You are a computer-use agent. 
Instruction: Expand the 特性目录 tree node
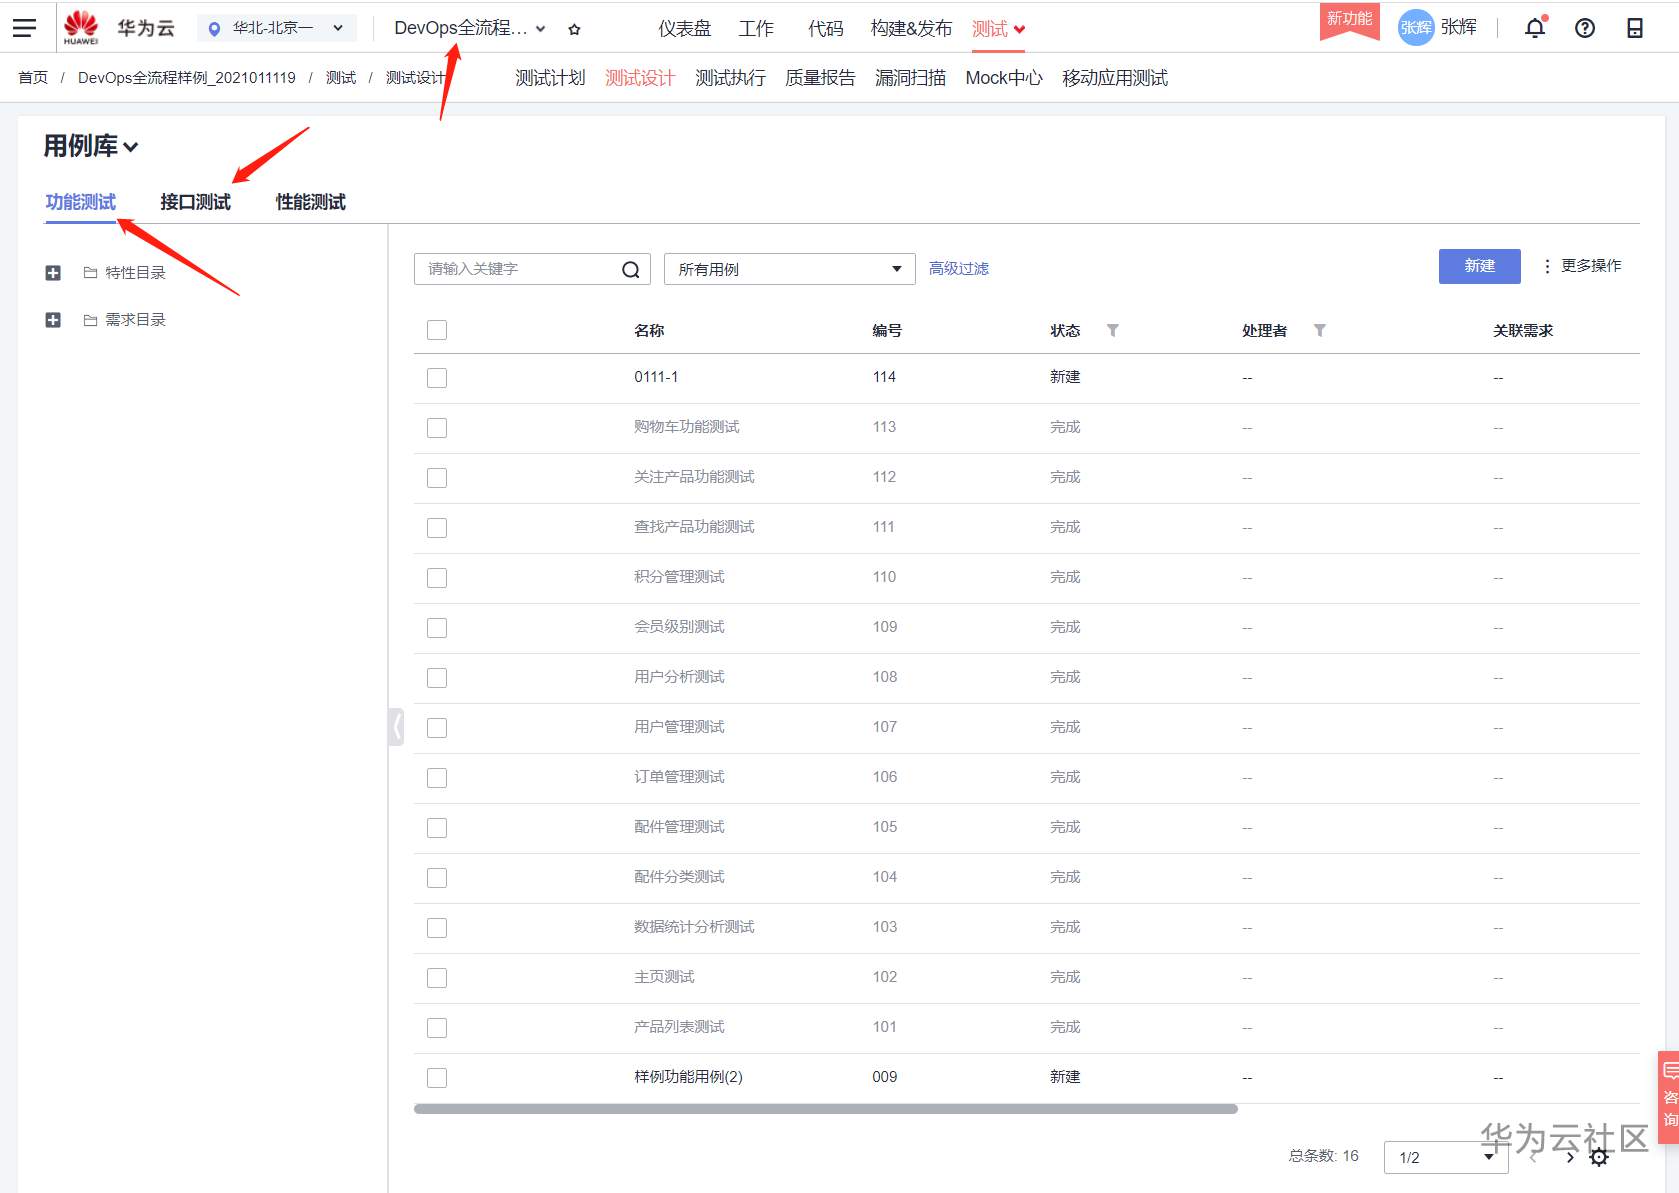click(53, 273)
